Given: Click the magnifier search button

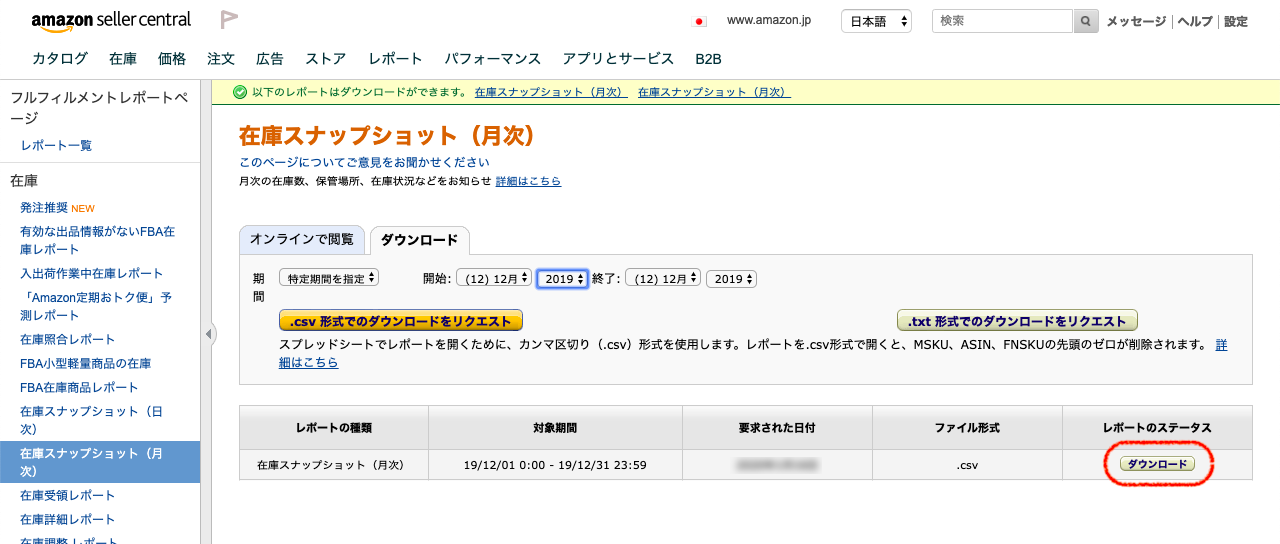Looking at the screenshot, I should coord(1086,21).
